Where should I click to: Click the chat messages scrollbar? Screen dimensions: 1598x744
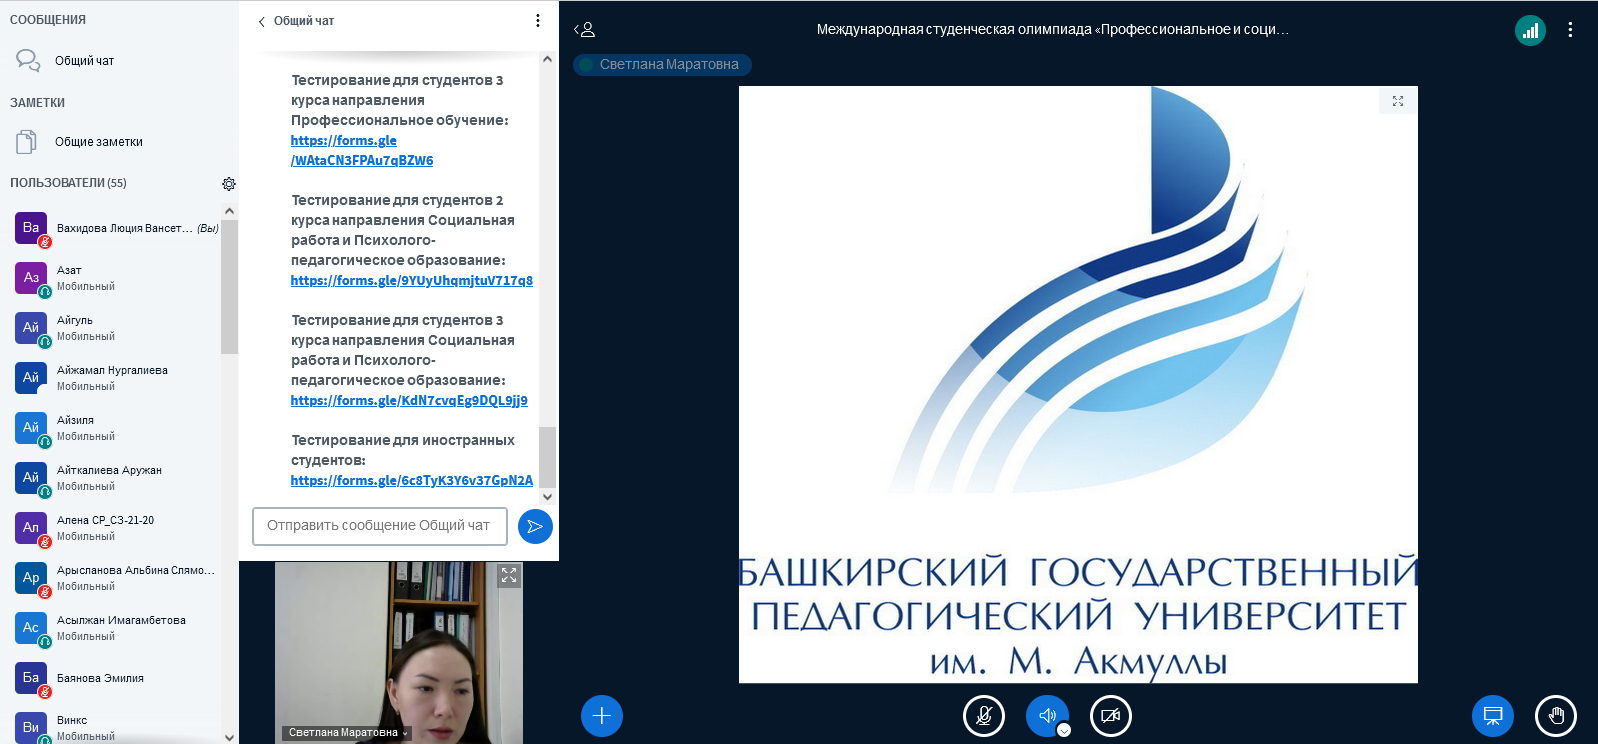tap(547, 456)
